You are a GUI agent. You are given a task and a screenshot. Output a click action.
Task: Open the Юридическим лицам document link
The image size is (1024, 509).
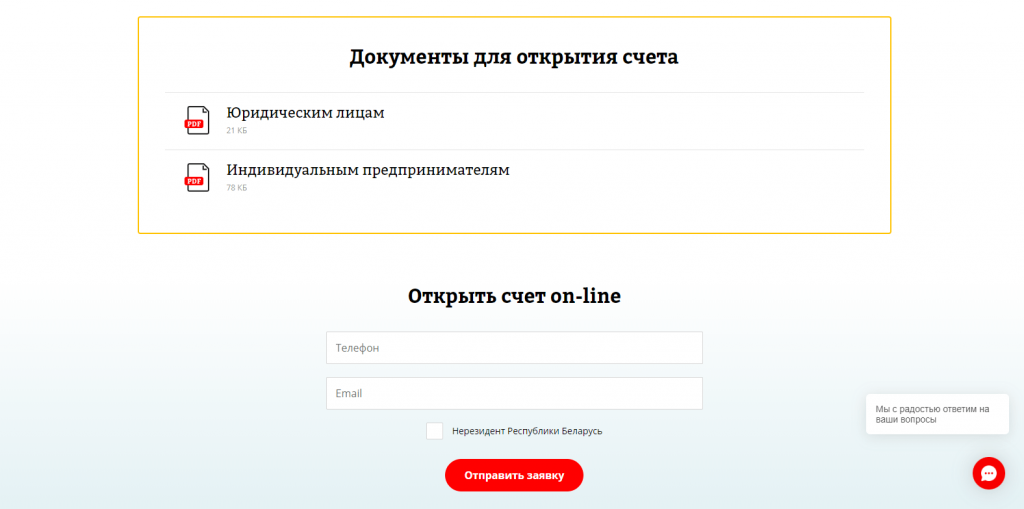click(x=306, y=113)
